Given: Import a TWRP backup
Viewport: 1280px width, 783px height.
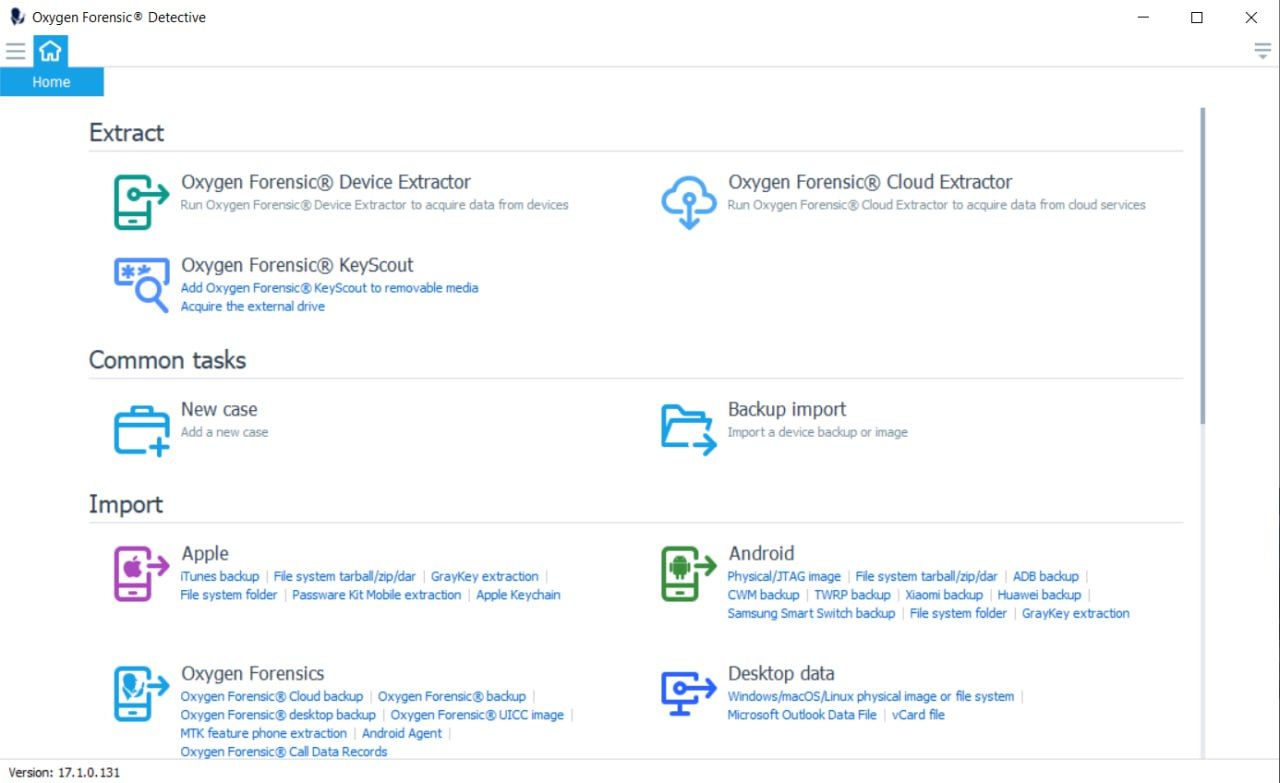Looking at the screenshot, I should coord(853,595).
